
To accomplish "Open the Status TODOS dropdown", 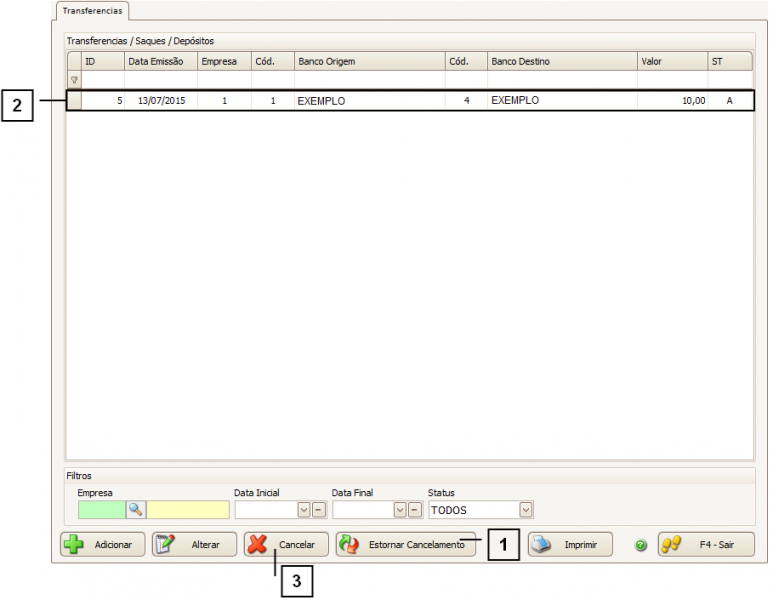I will 526,510.
